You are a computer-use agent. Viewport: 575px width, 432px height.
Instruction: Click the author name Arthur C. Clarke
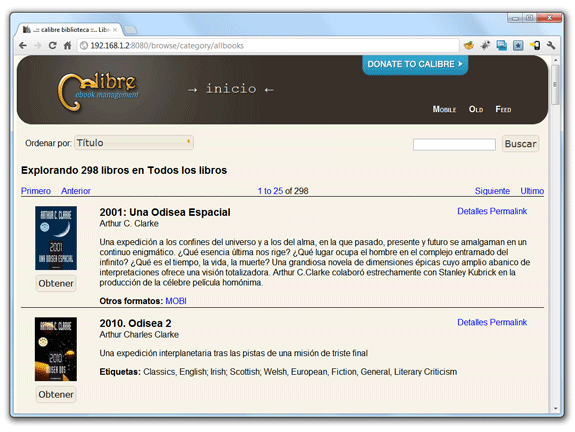[x=129, y=224]
